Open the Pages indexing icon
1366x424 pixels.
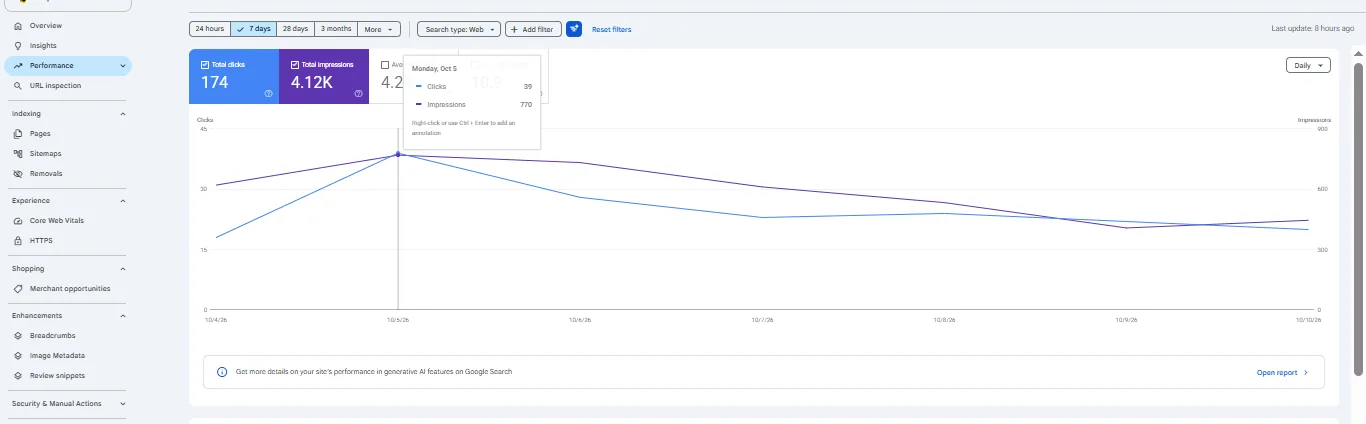19,133
